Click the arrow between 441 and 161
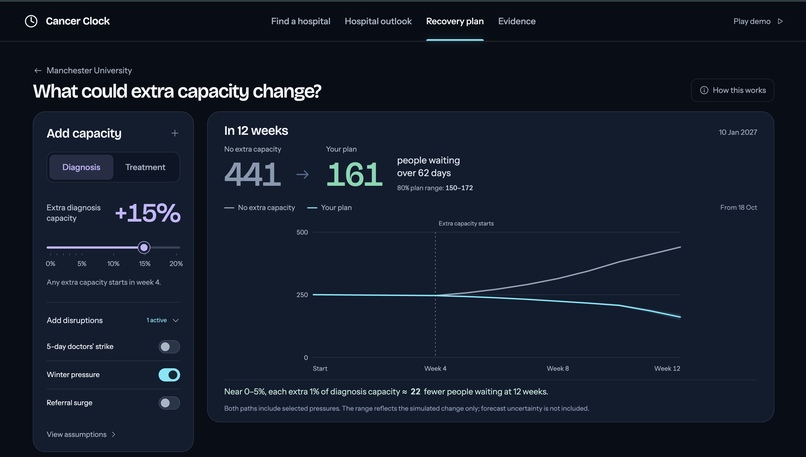The width and height of the screenshot is (806, 457). (x=303, y=174)
